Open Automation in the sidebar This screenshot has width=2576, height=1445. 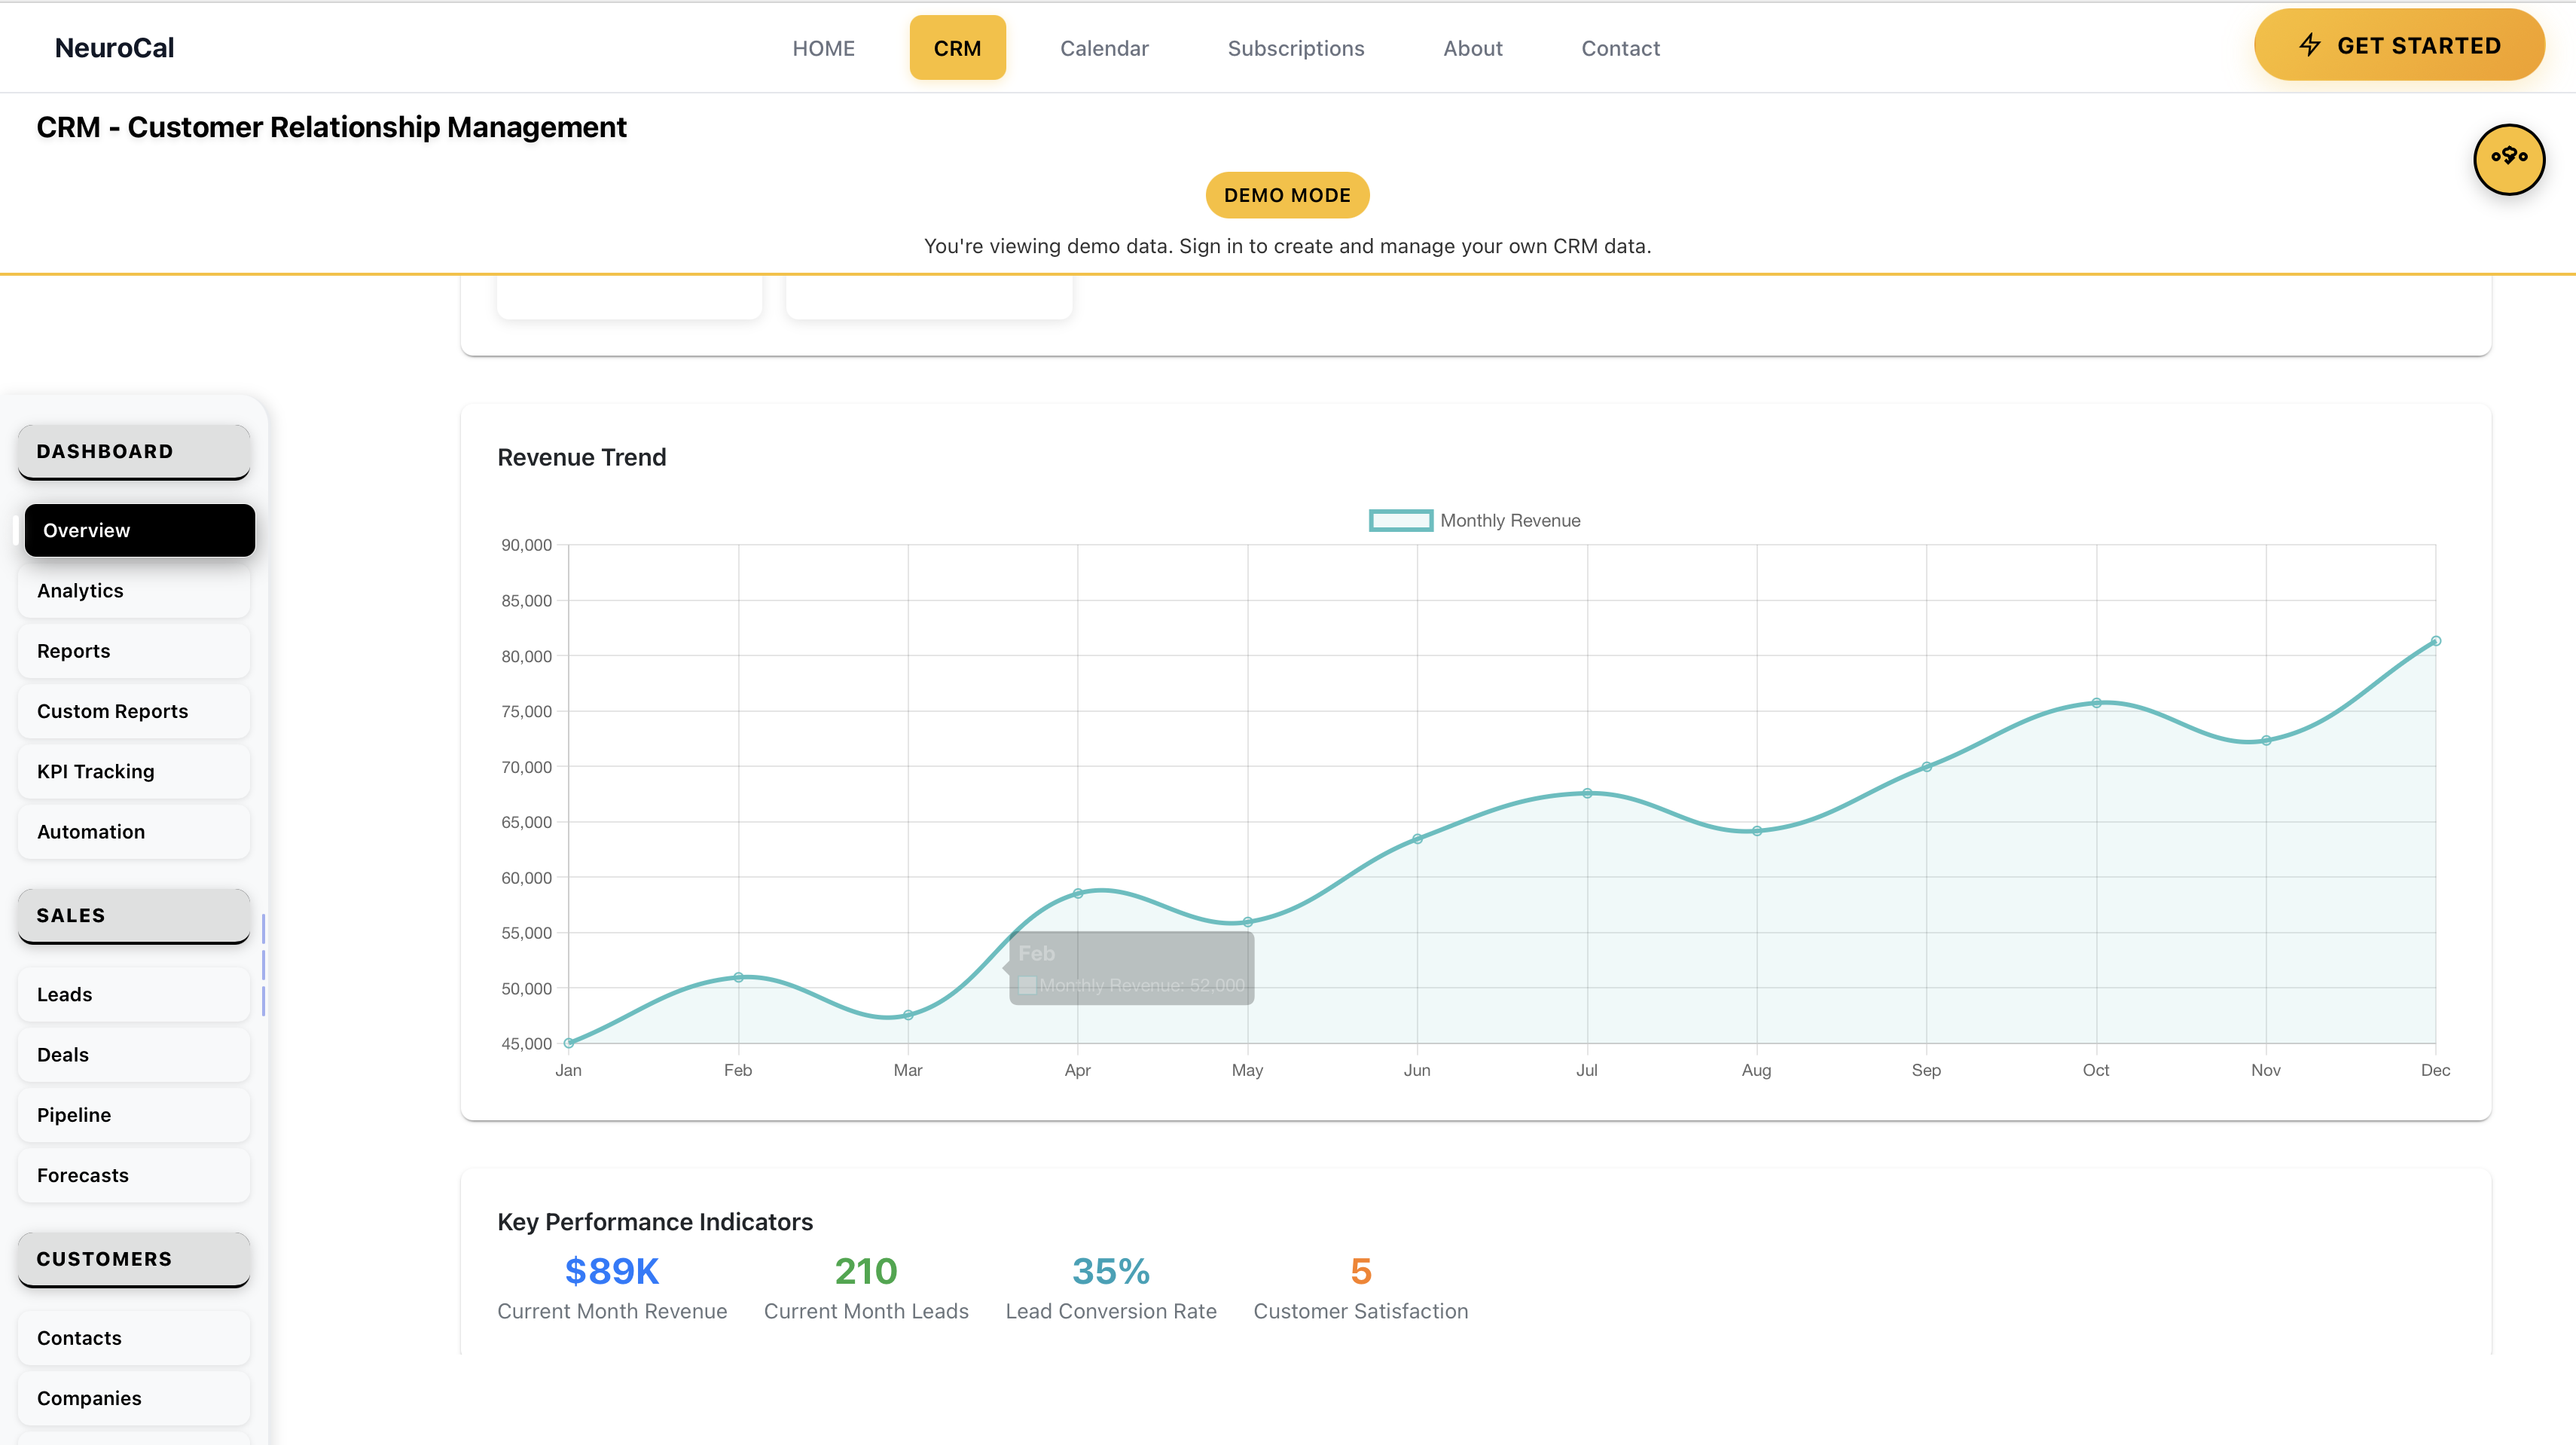pyautogui.click(x=134, y=832)
